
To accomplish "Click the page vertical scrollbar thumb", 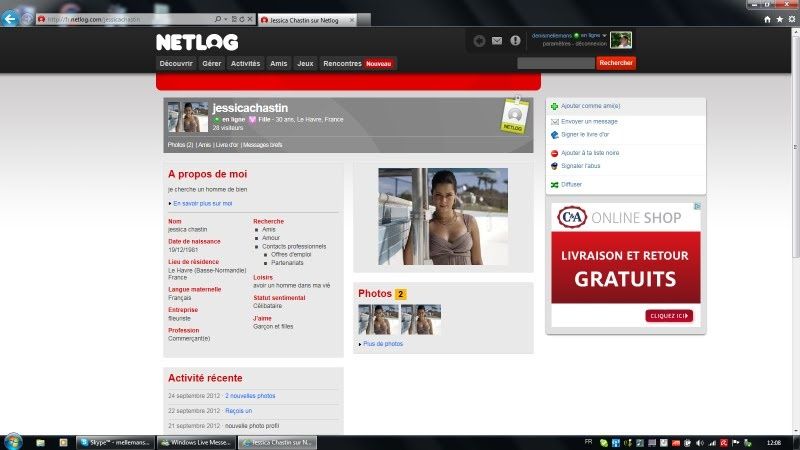I will (795, 148).
